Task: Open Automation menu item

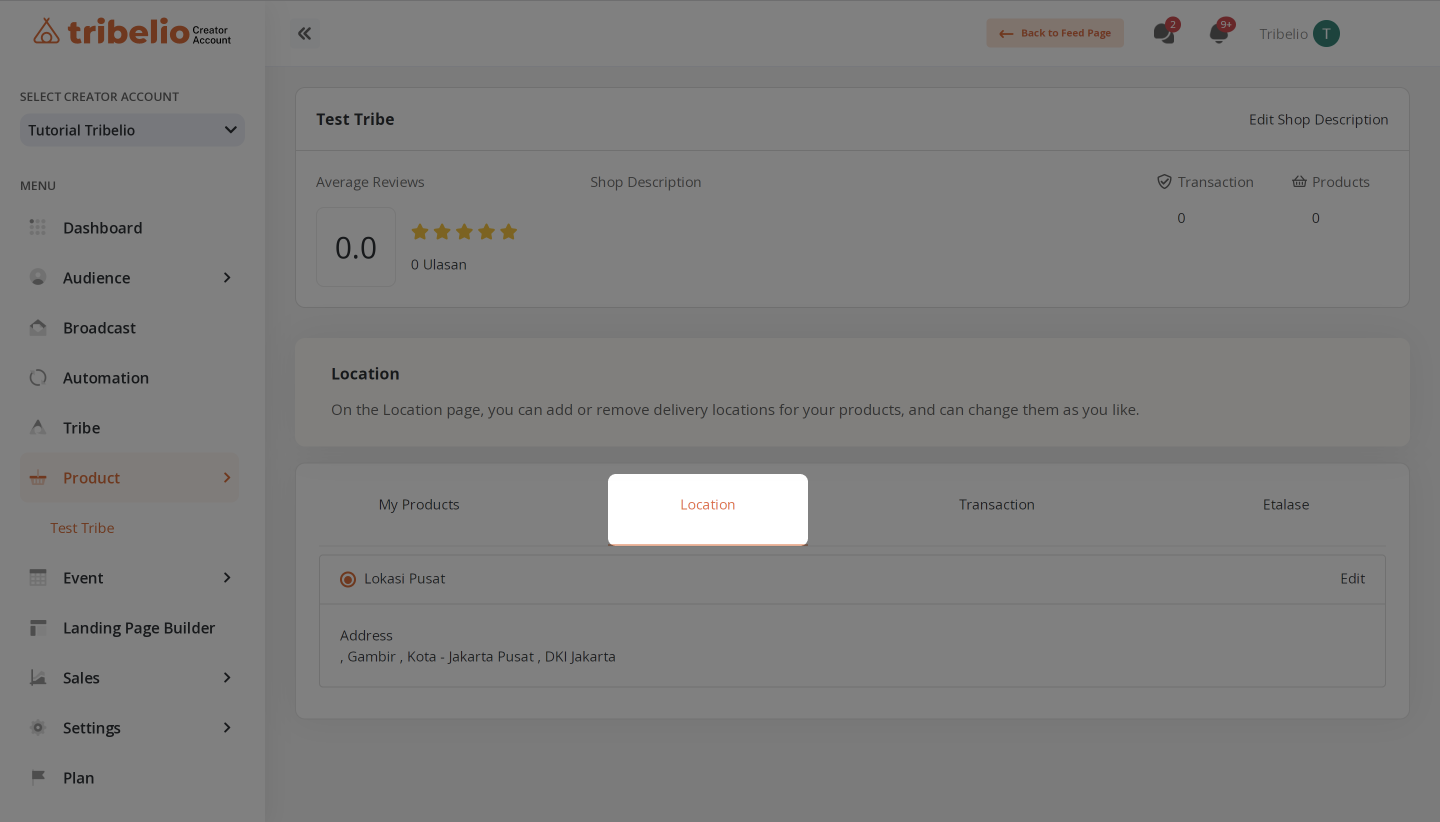Action: point(105,378)
